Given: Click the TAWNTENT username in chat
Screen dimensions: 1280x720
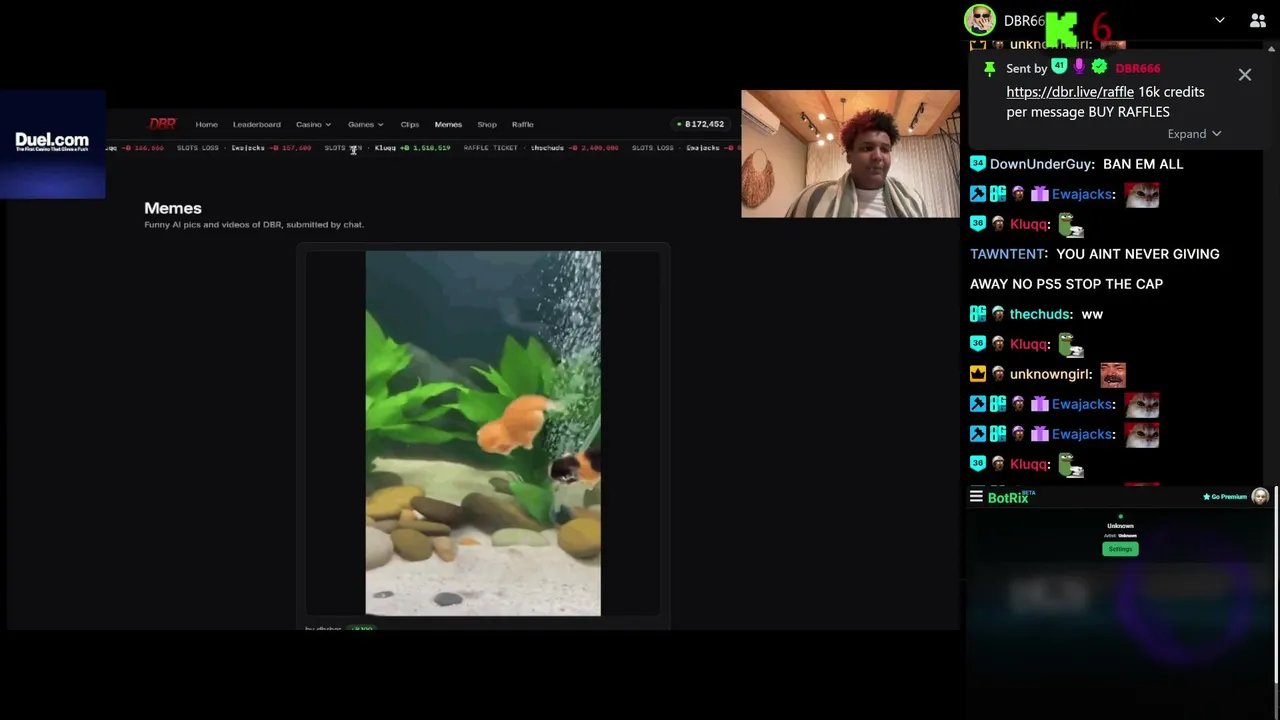Looking at the screenshot, I should 1009,254.
